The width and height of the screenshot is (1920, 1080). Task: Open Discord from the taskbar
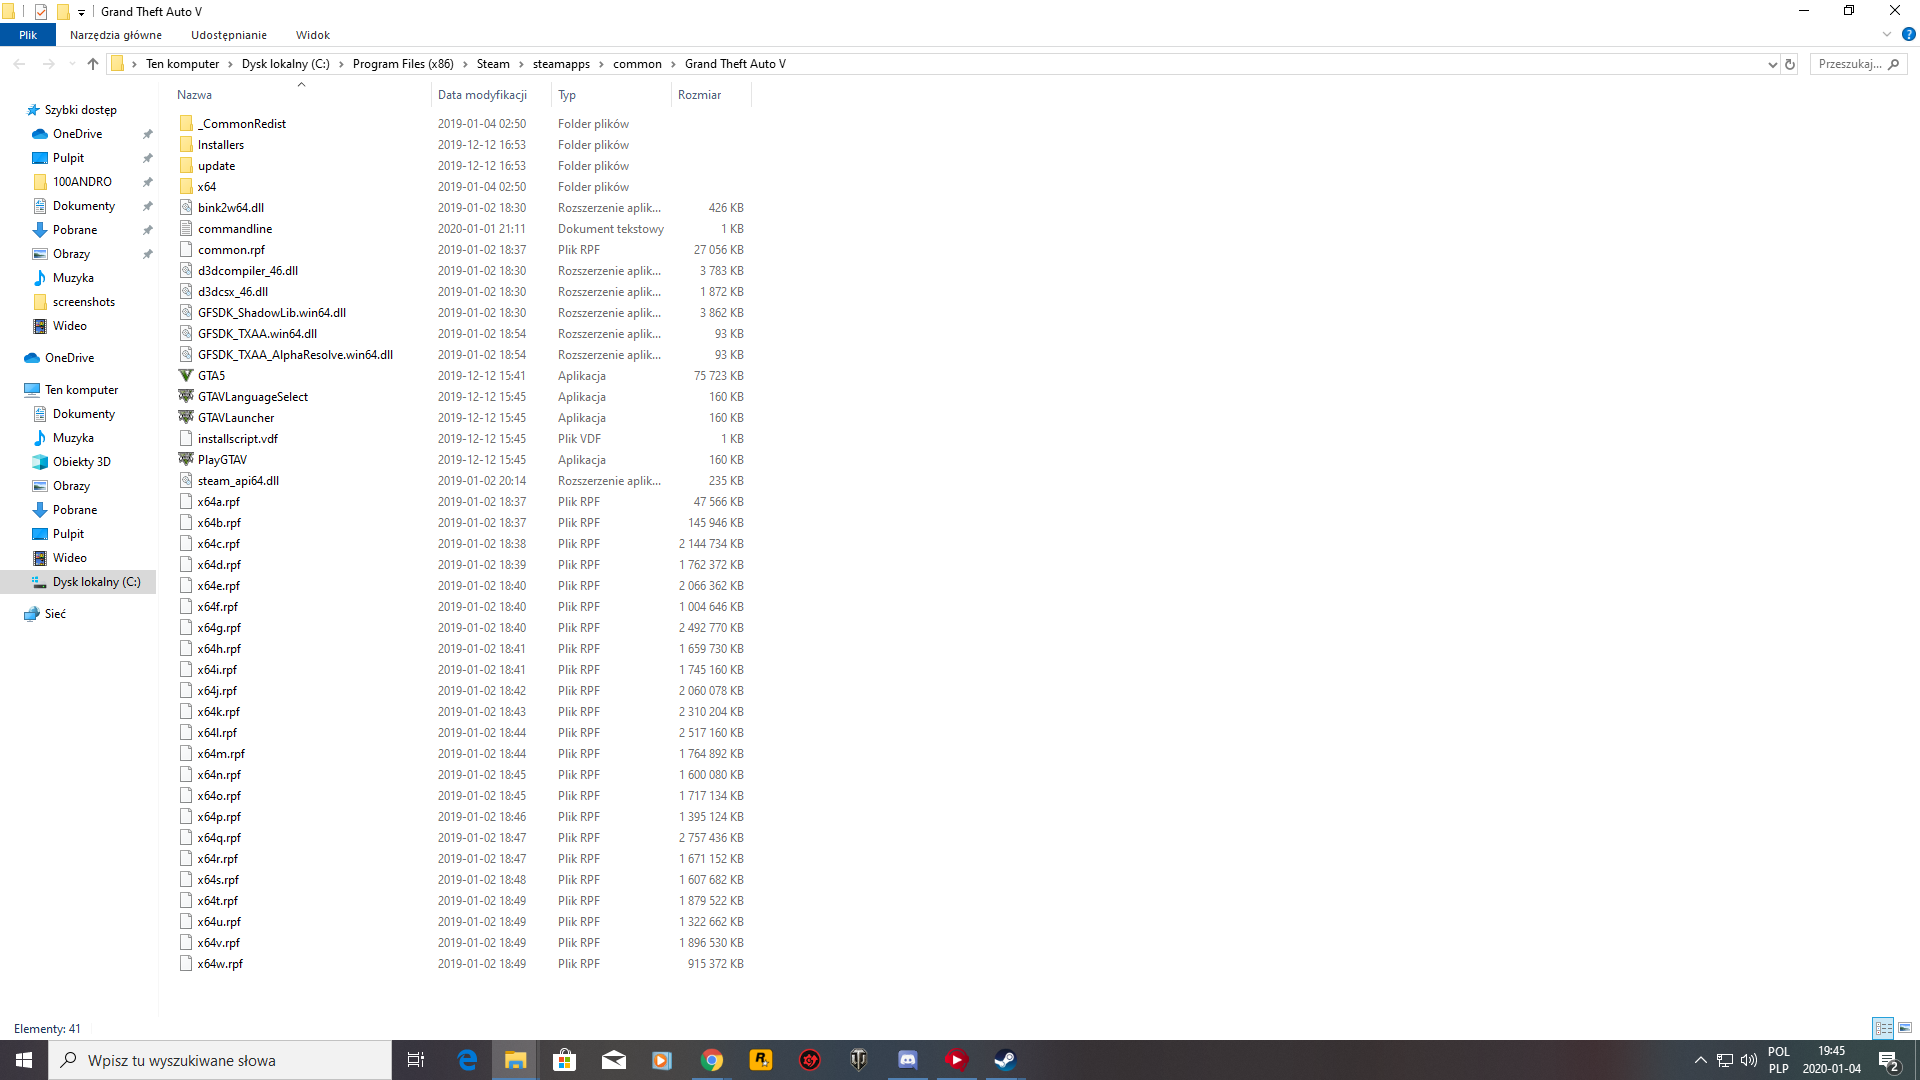[x=907, y=1060]
